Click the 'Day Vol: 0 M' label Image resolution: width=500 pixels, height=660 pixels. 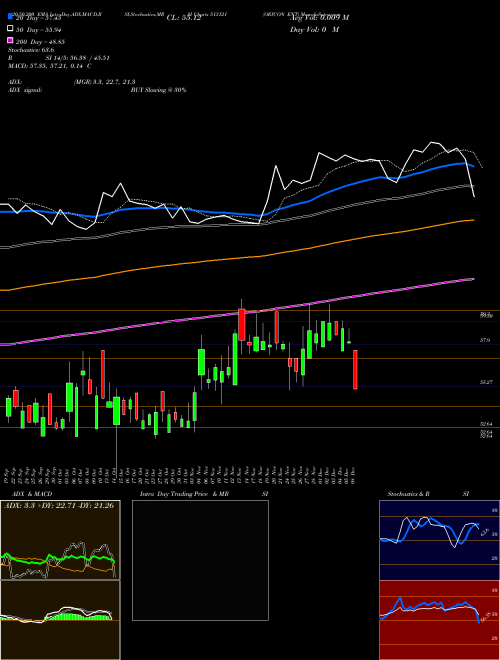point(314,29)
